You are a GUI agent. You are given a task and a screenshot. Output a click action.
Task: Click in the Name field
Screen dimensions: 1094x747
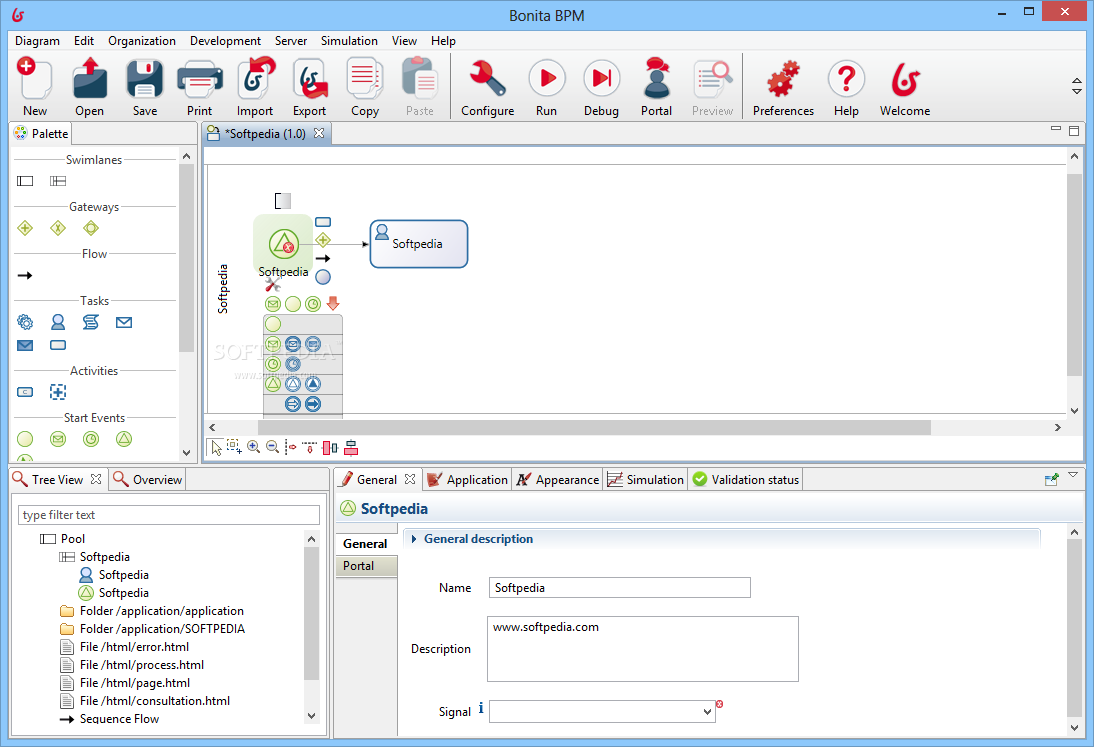pyautogui.click(x=620, y=587)
